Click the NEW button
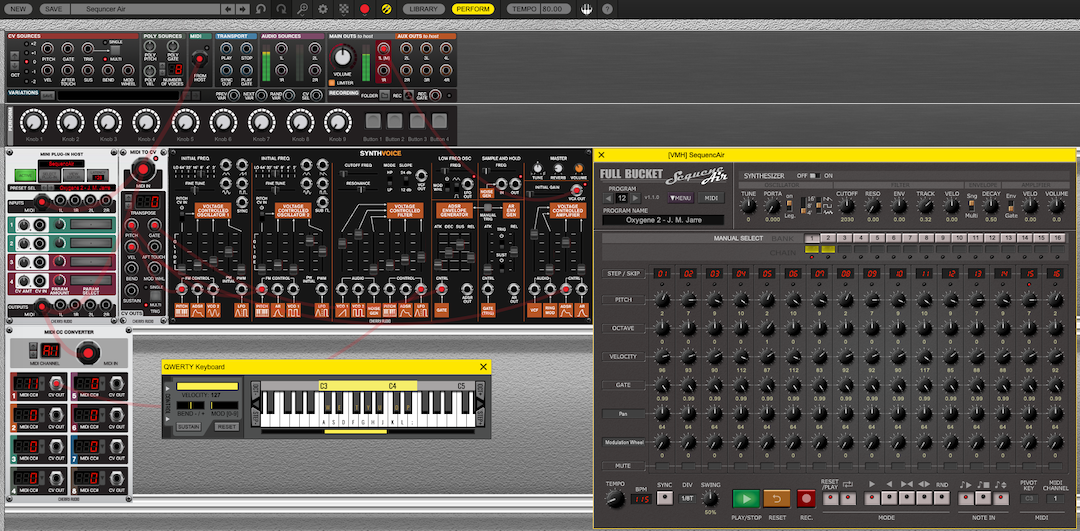The width and height of the screenshot is (1080, 531). coord(19,9)
